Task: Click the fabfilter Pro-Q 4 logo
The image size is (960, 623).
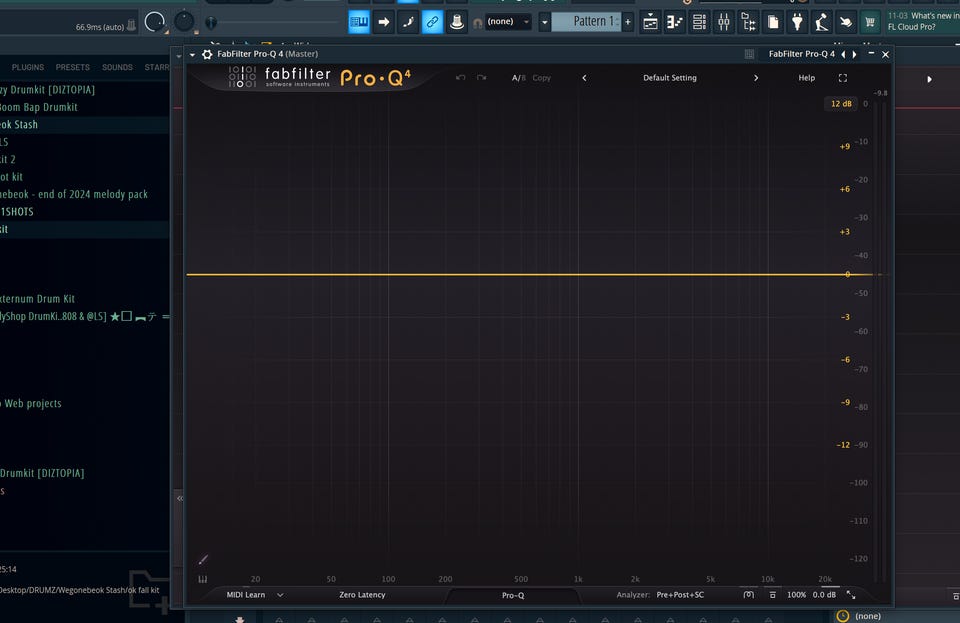Action: coord(320,78)
